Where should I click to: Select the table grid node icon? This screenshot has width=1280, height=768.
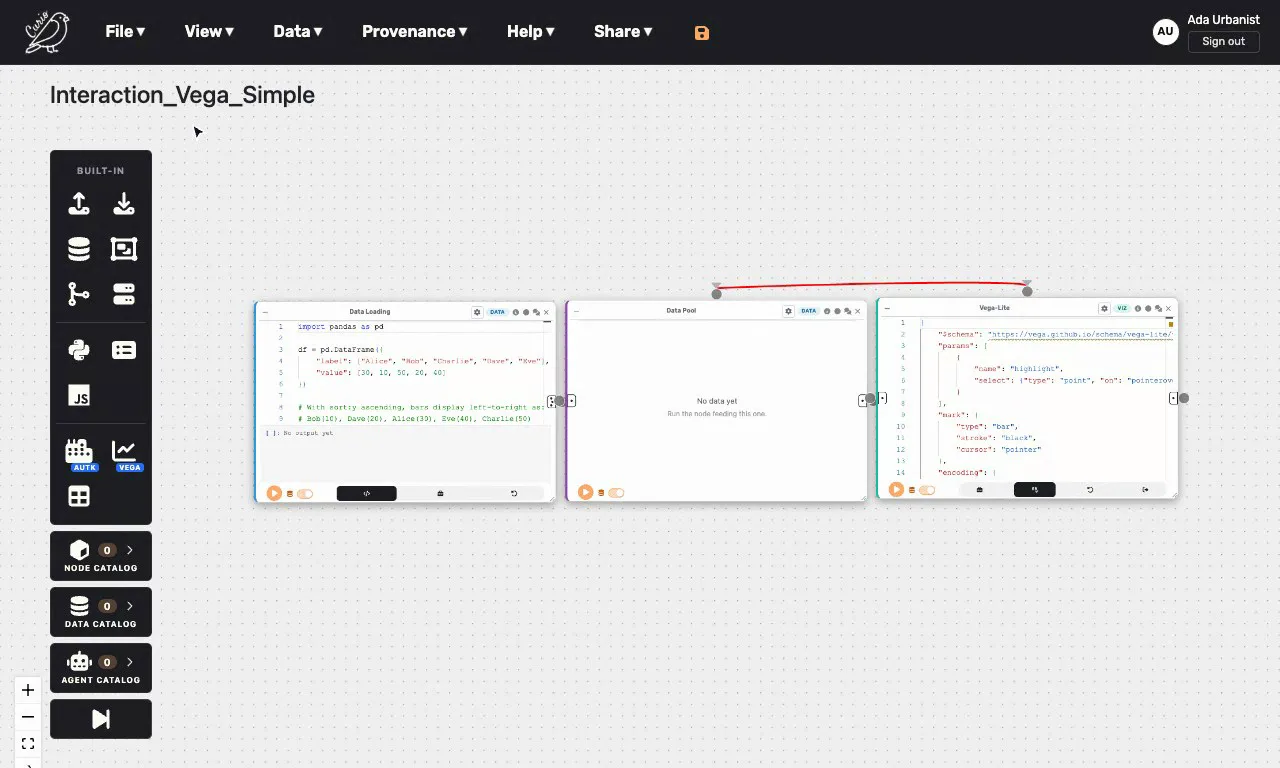click(79, 496)
